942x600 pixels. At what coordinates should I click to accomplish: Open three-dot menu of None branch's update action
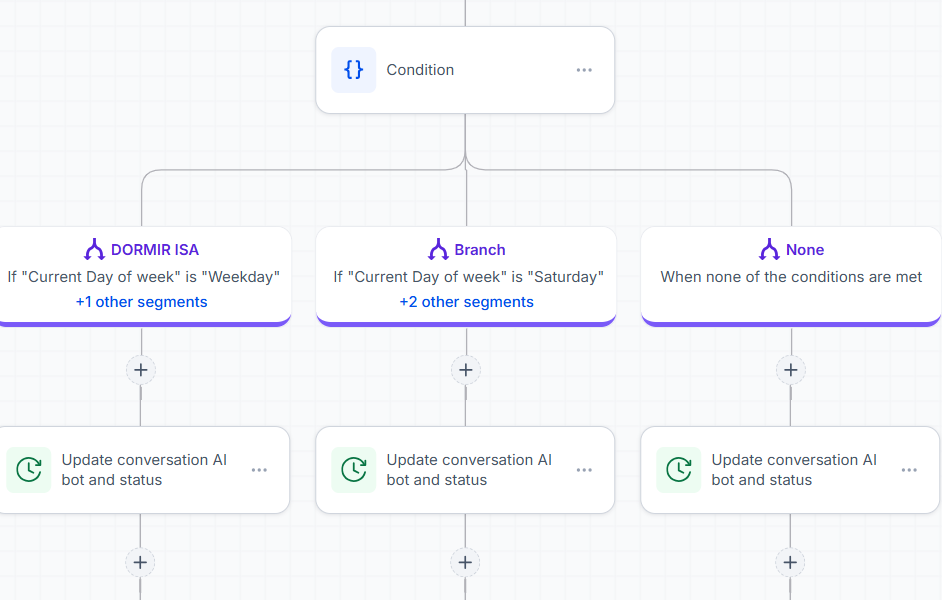[909, 470]
